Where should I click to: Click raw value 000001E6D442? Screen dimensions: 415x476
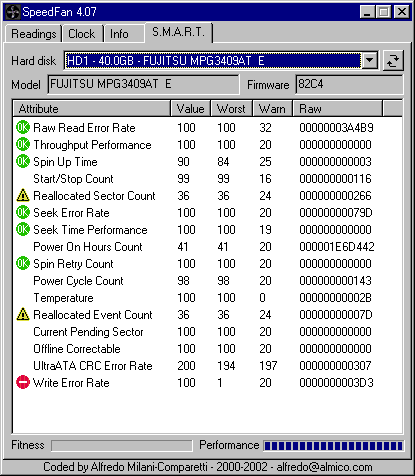pyautogui.click(x=337, y=247)
